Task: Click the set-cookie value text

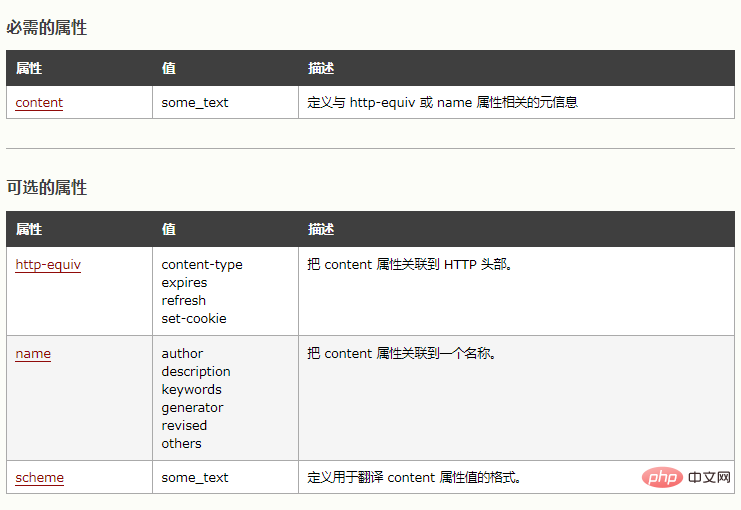Action: tap(194, 319)
